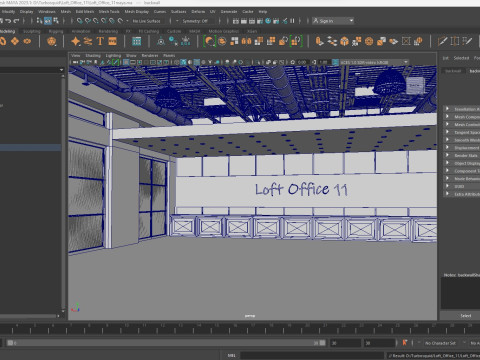Click the viewport exposure value field
Screen dimensions: 480x360
[303, 62]
